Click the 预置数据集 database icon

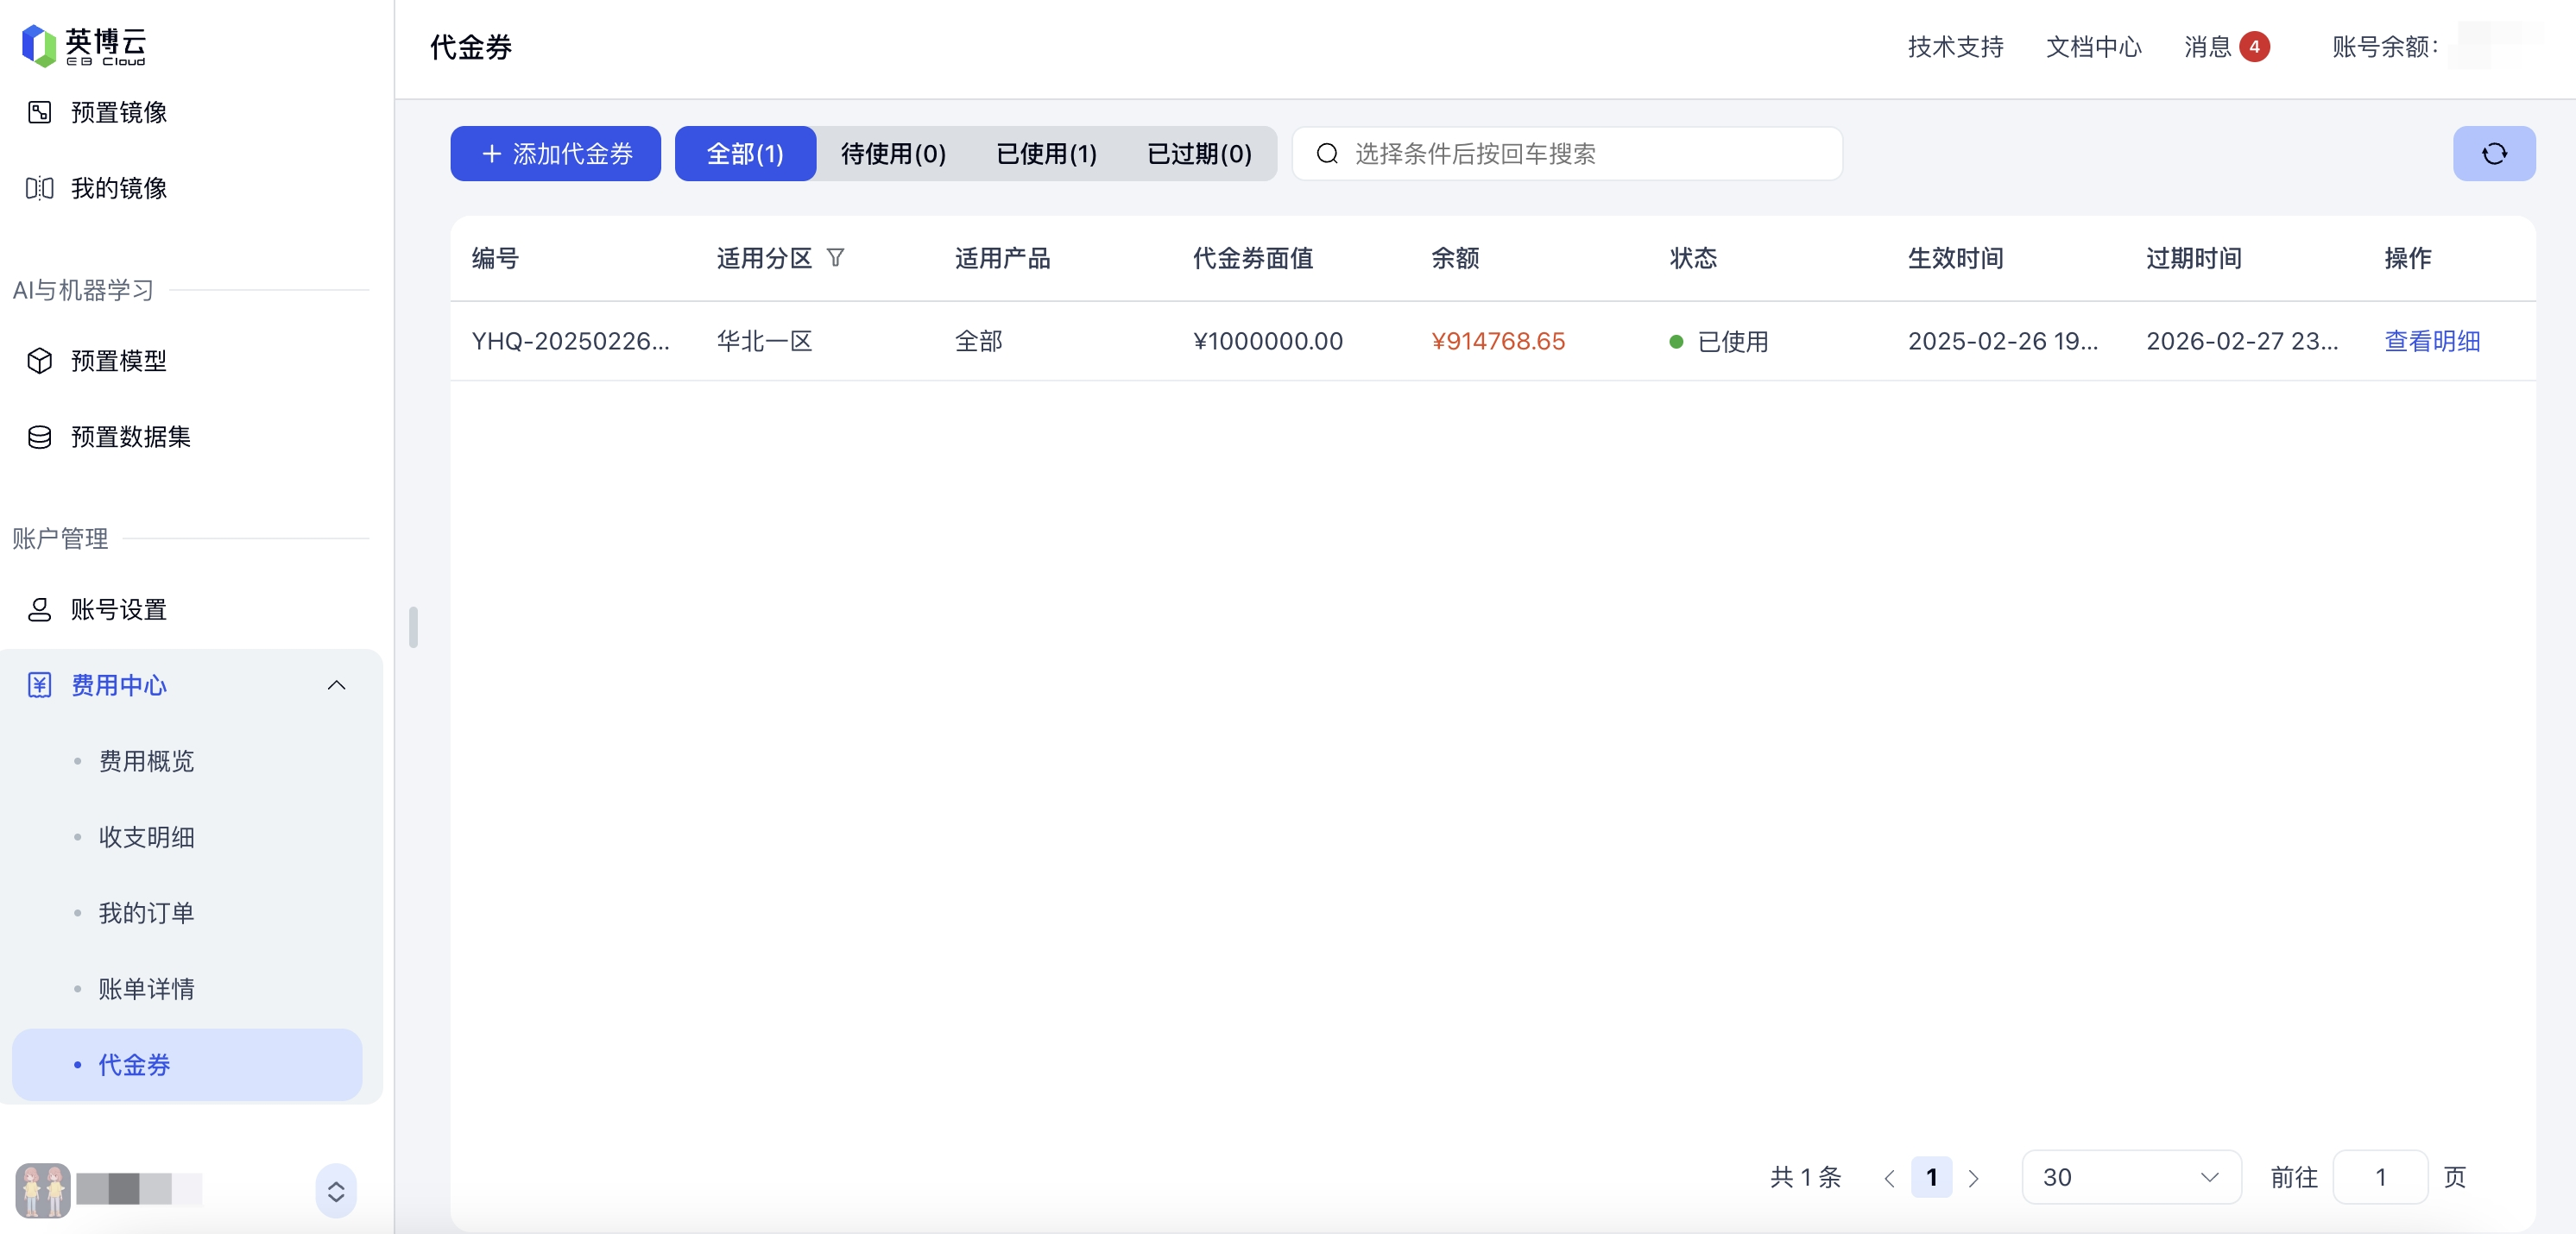click(x=39, y=437)
